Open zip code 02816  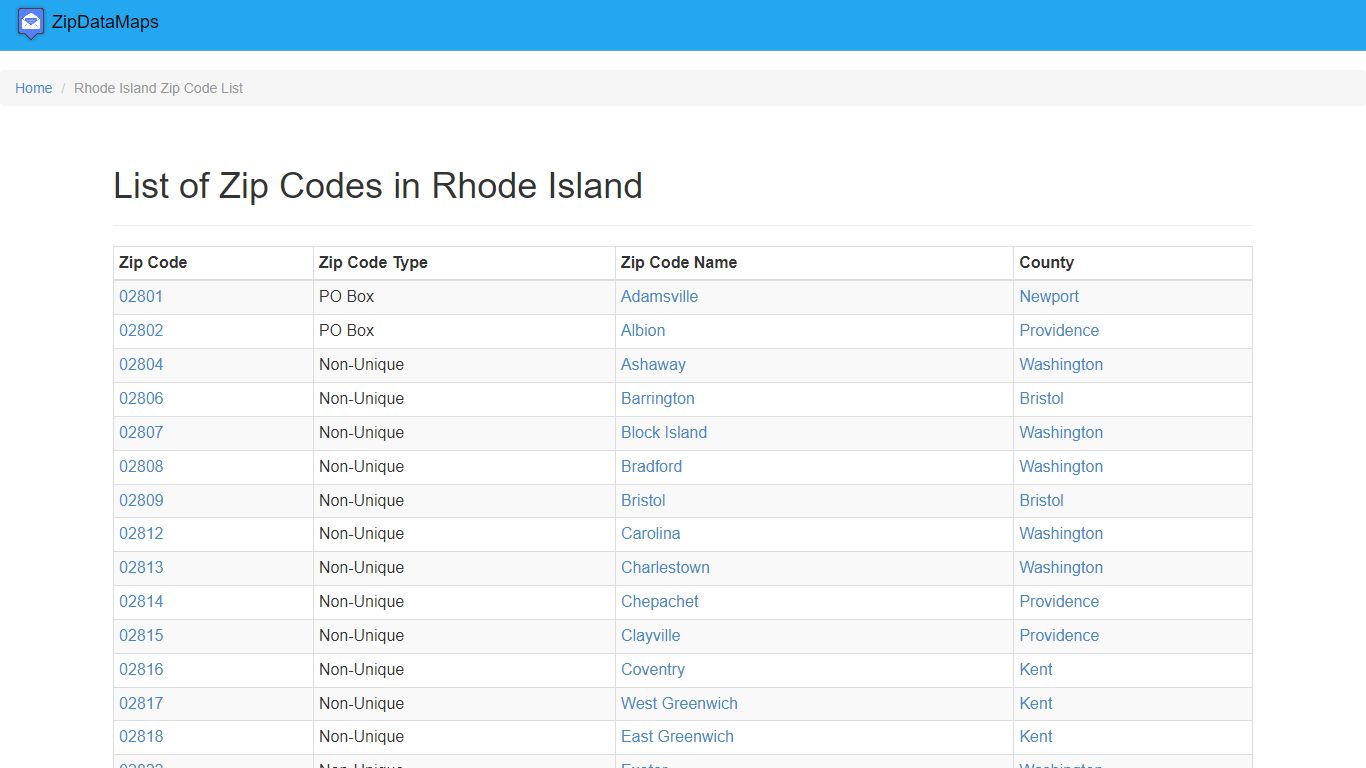[x=141, y=670]
